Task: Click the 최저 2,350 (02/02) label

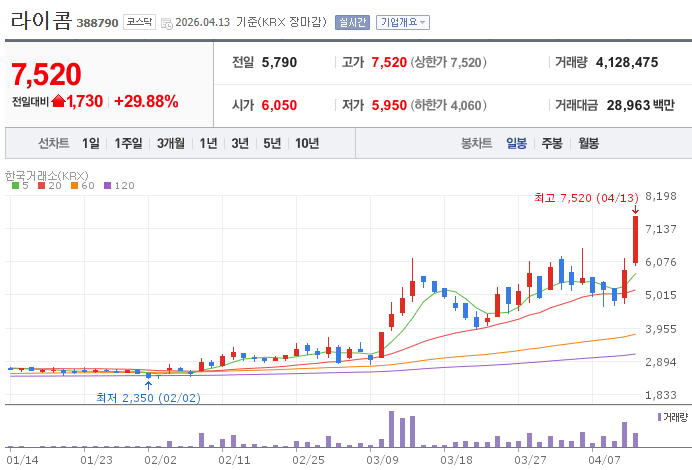Action: [x=148, y=398]
